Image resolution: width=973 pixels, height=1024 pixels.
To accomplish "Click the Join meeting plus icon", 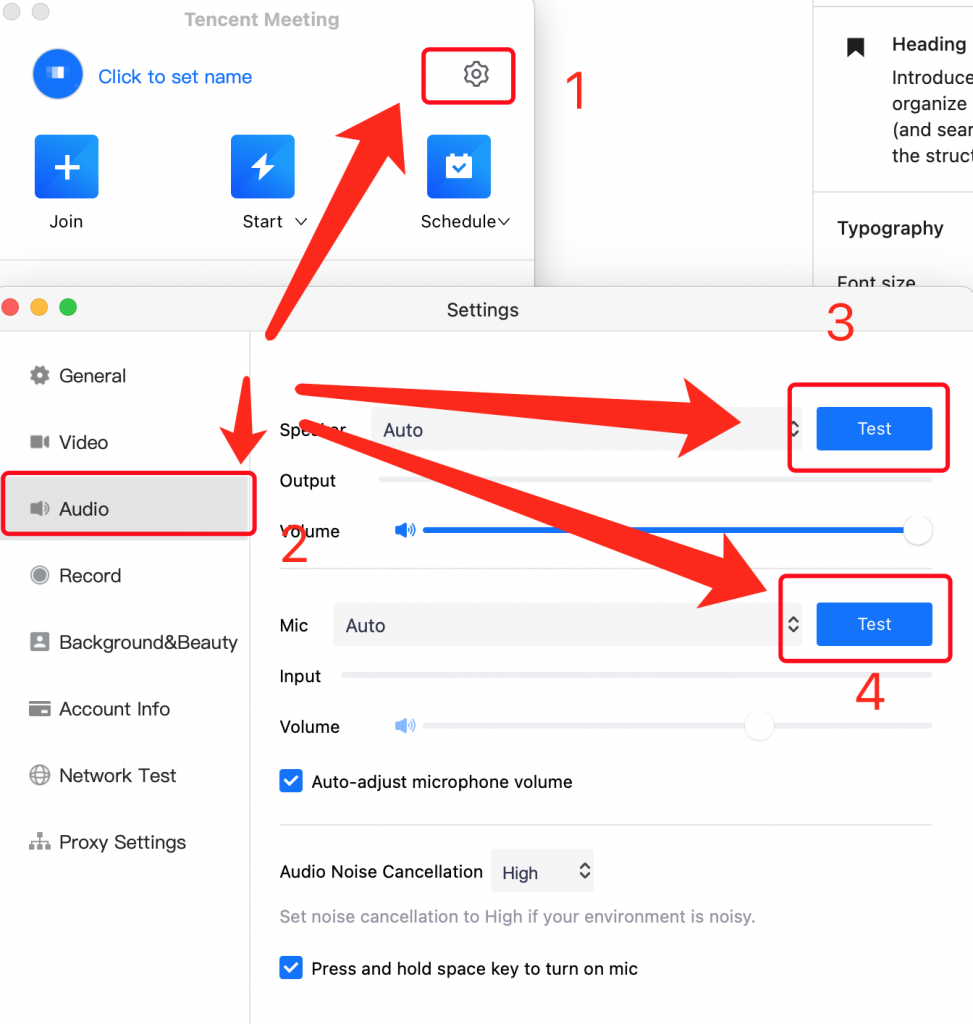I will click(67, 167).
